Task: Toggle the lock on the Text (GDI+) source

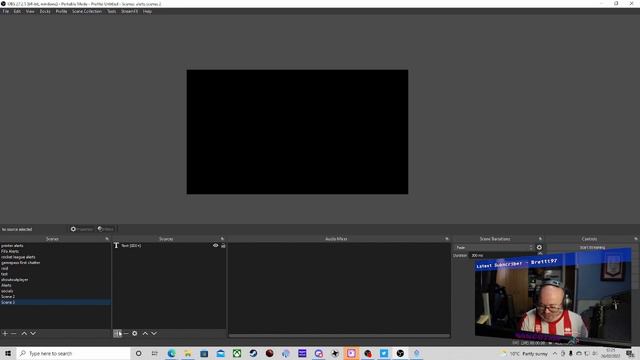Action: coord(223,245)
